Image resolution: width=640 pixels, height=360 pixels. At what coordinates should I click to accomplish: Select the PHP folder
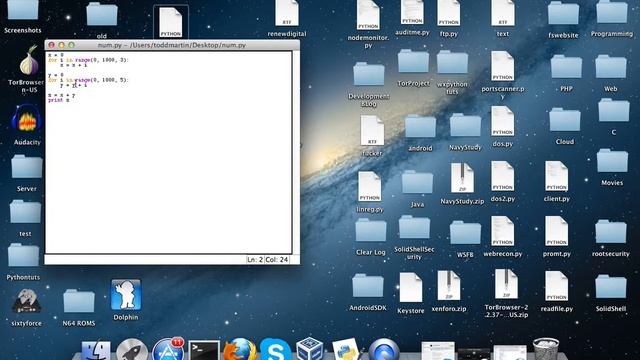566,67
